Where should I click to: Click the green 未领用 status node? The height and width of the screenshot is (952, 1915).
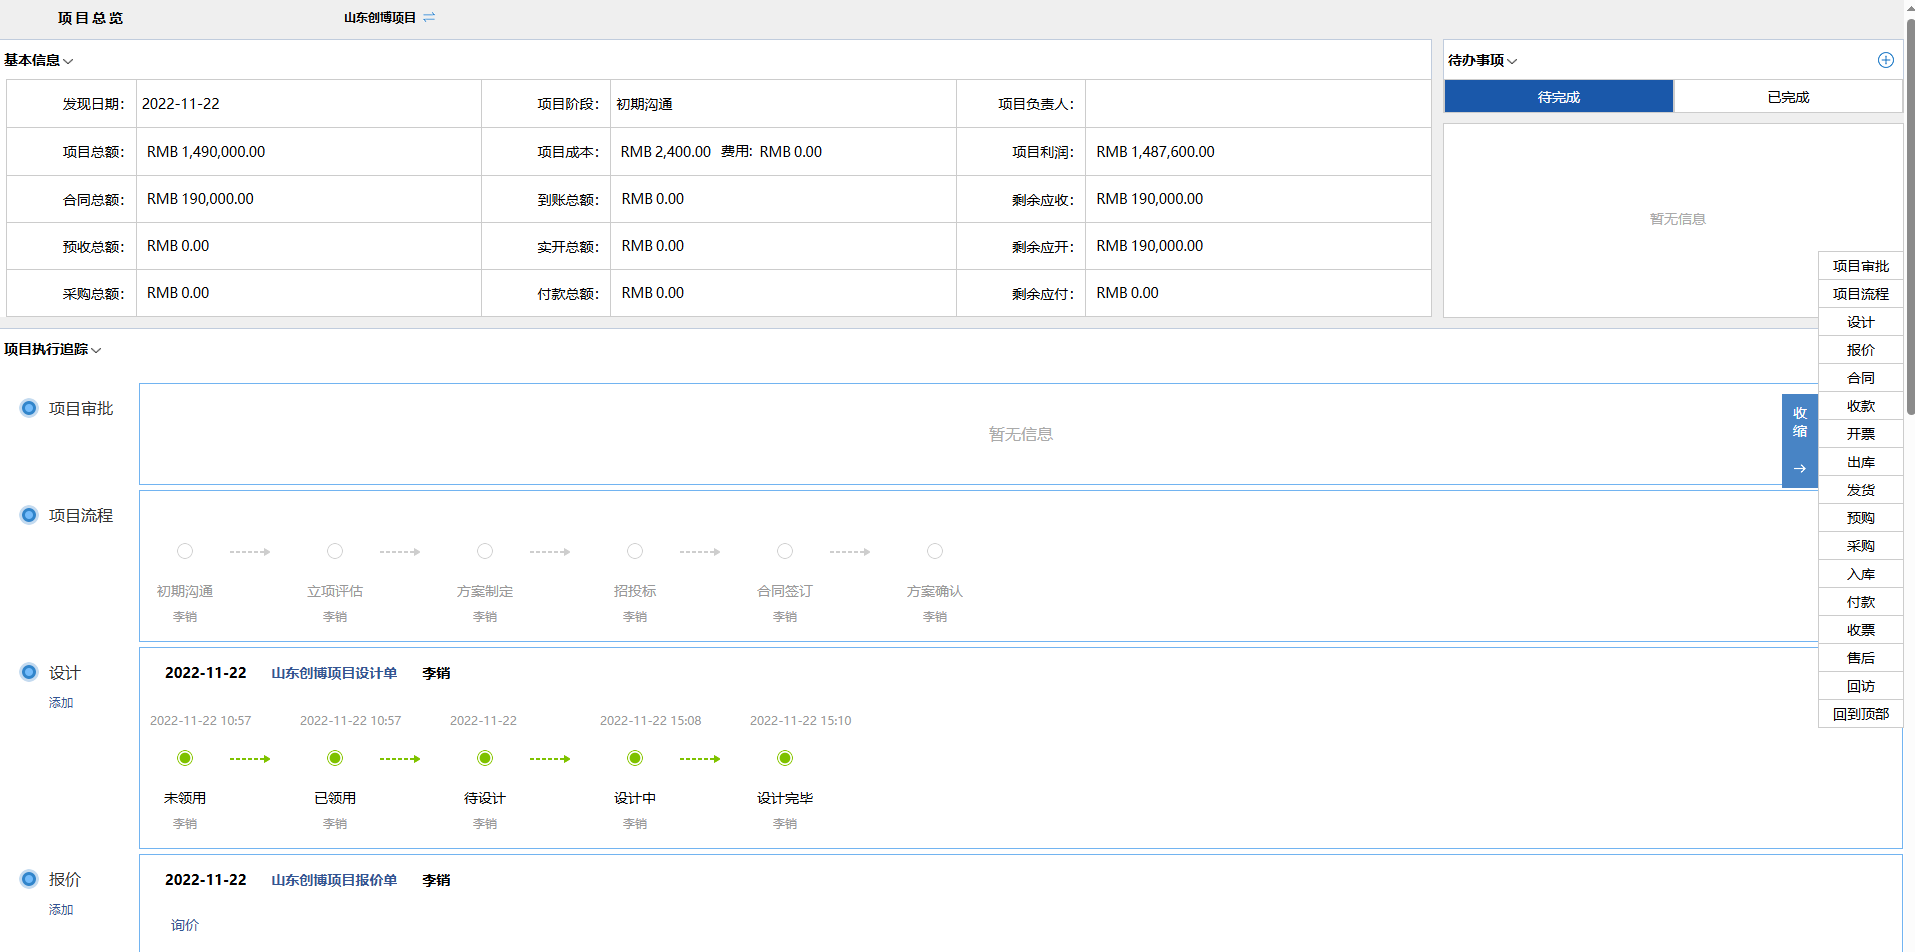pos(185,758)
